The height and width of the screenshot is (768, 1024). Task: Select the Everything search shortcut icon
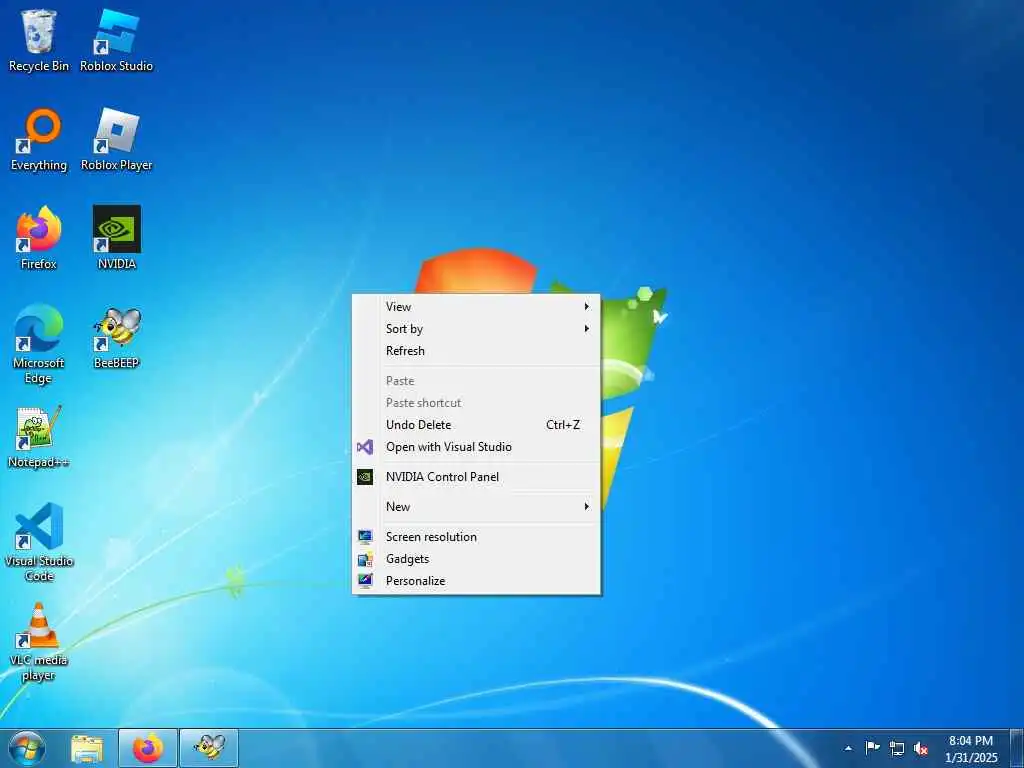(x=39, y=140)
